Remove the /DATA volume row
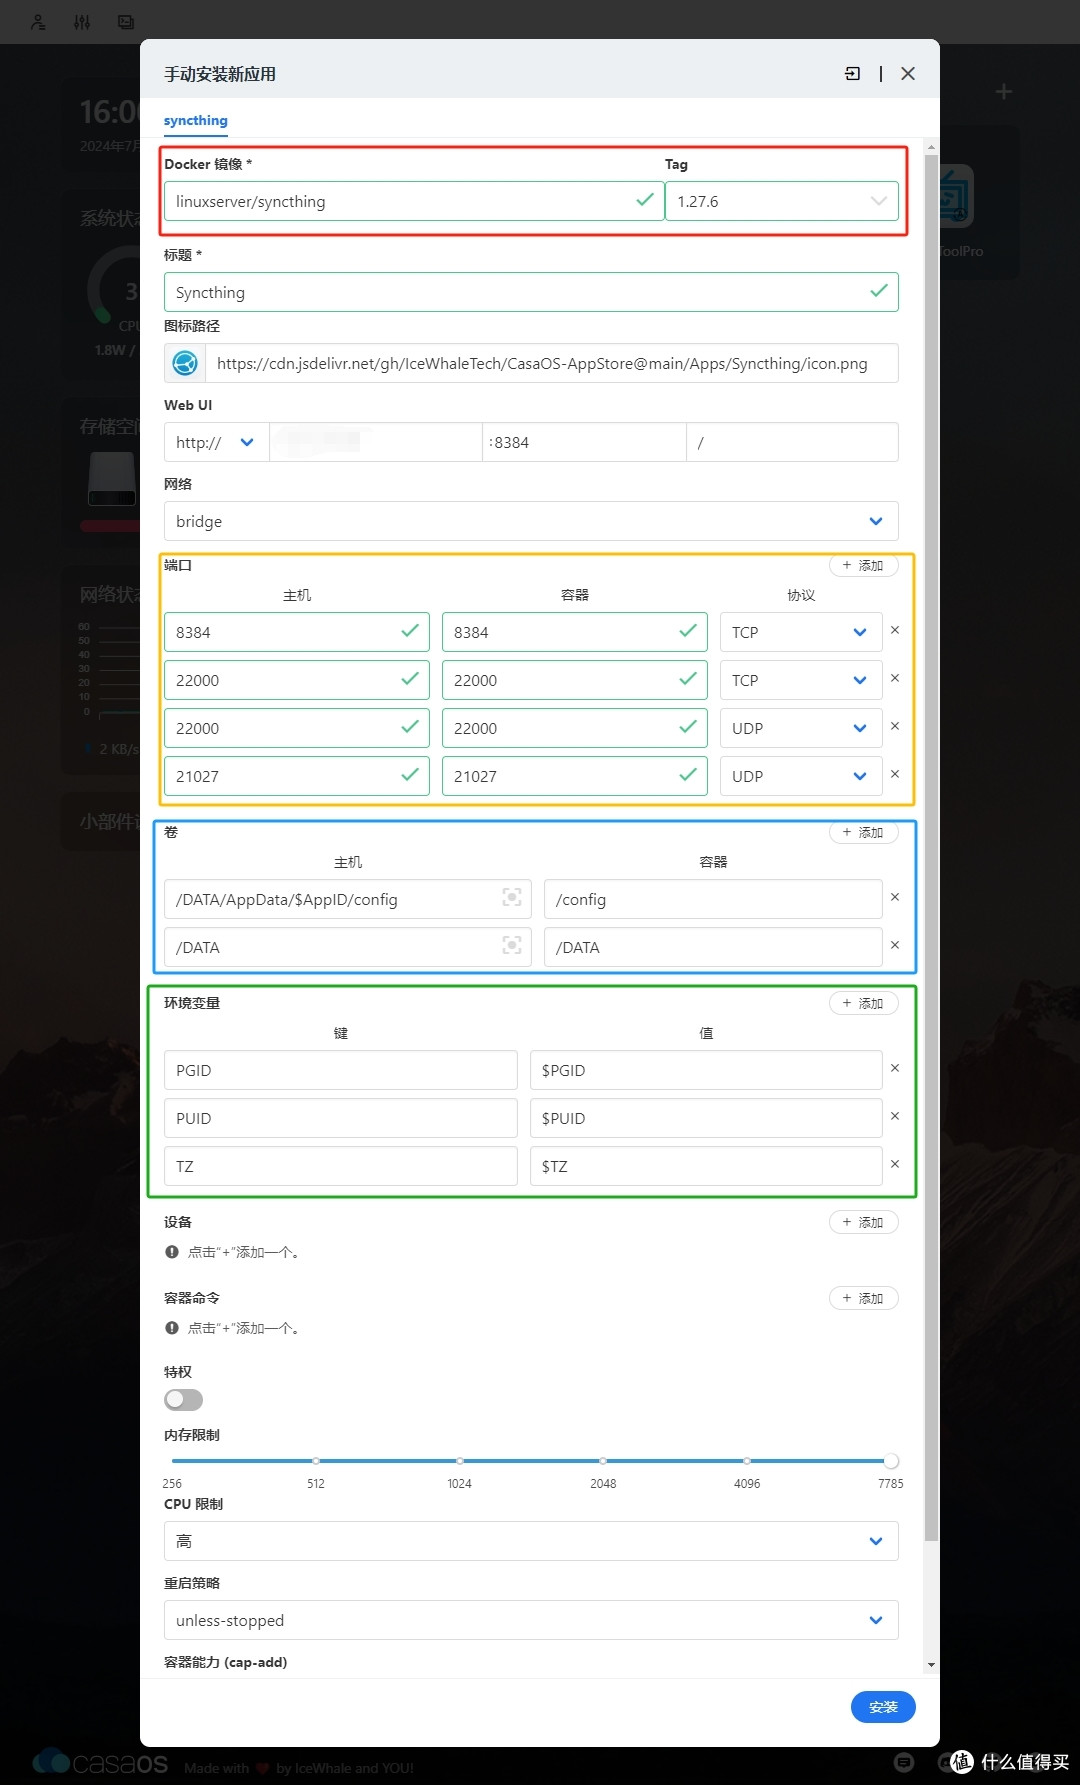1080x1785 pixels. (895, 945)
